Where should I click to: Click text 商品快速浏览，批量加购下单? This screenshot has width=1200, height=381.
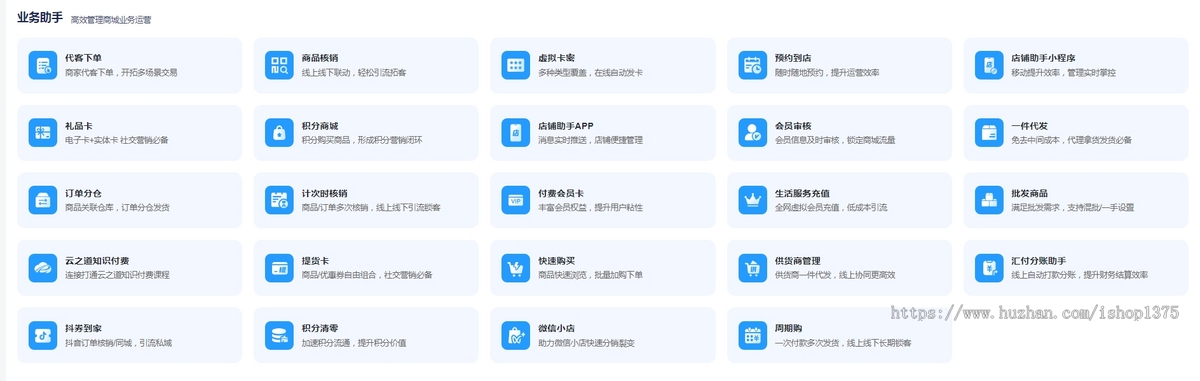tap(590, 275)
